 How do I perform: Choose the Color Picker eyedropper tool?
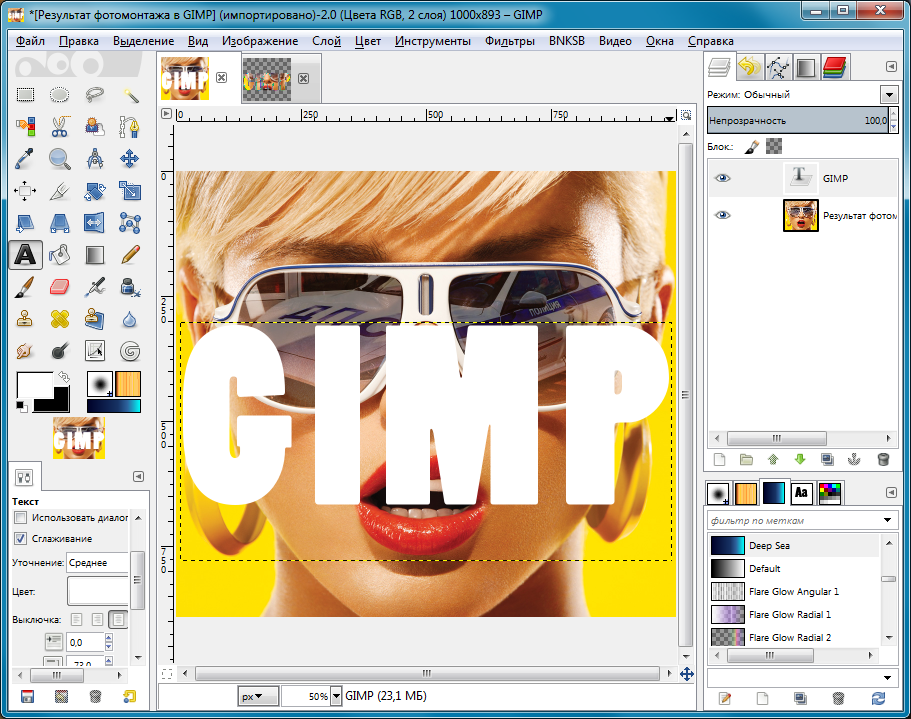[x=25, y=159]
